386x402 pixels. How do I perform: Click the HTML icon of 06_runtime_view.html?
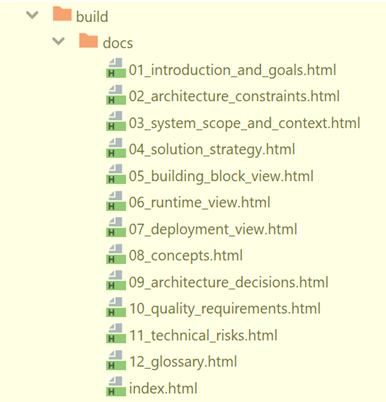(116, 201)
